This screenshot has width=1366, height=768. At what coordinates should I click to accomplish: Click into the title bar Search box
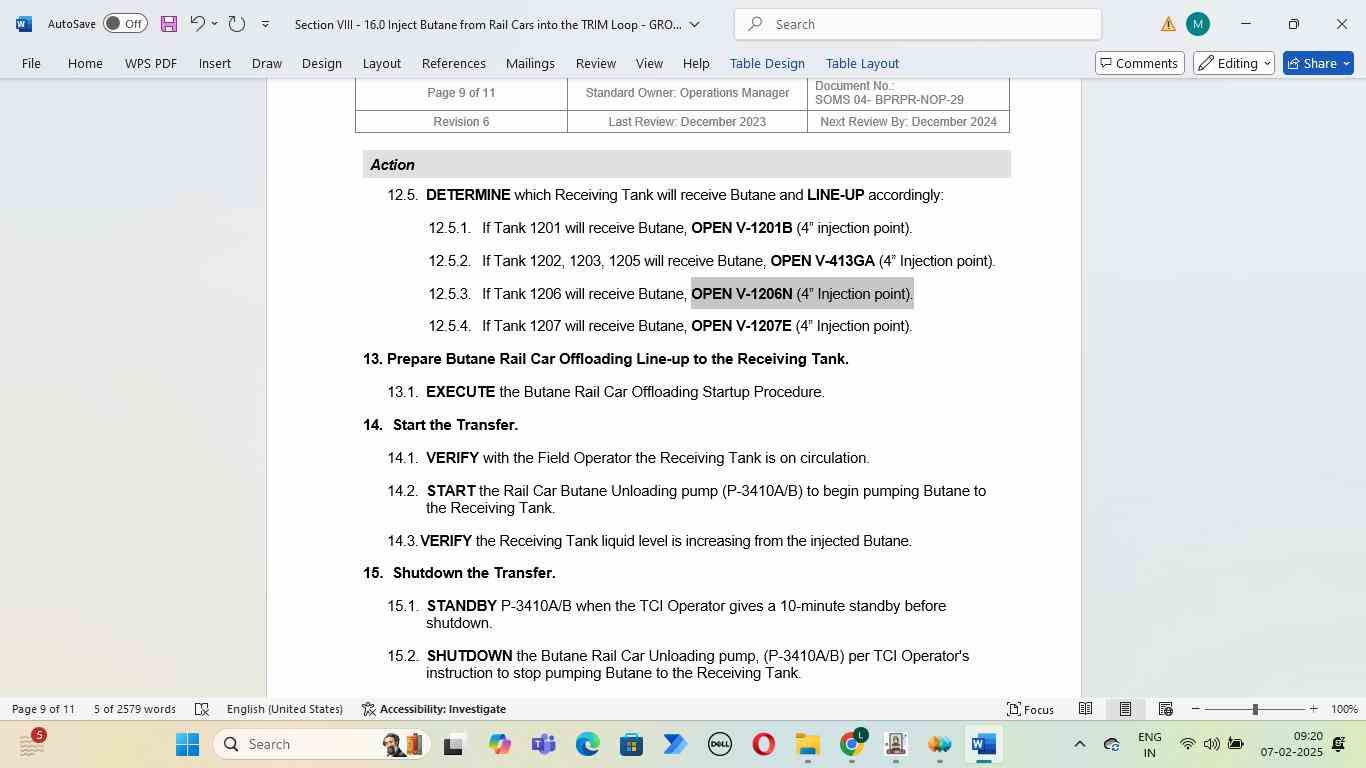click(x=918, y=24)
